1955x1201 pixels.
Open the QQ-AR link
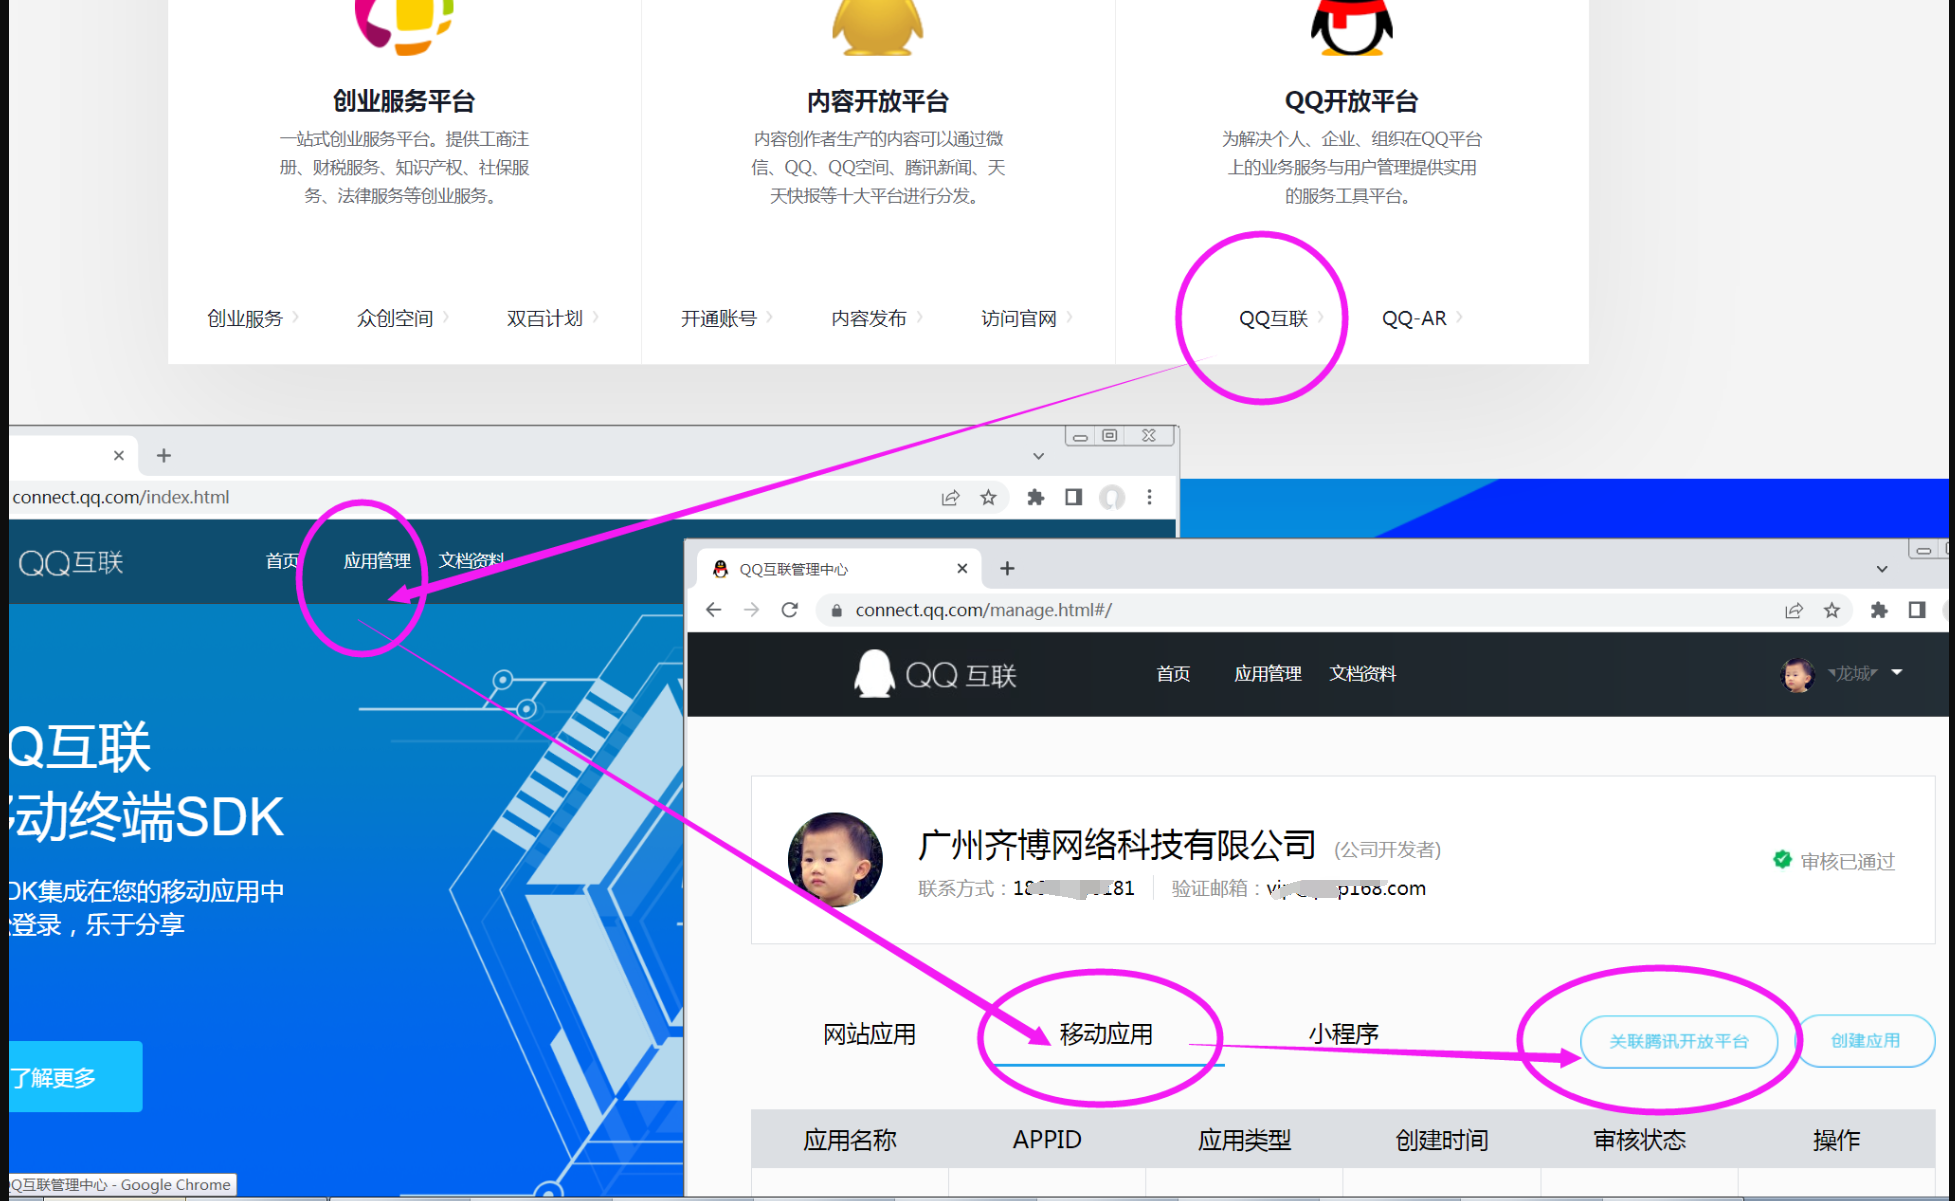click(1414, 318)
